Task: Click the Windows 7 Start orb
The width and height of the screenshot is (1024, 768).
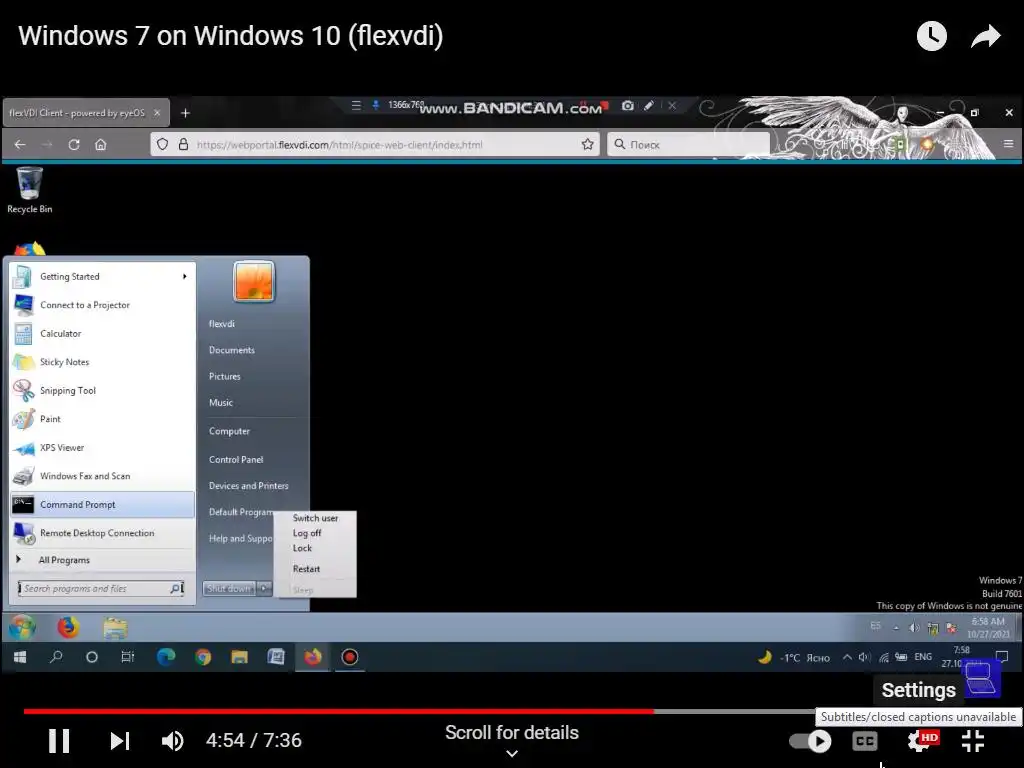Action: point(22,628)
